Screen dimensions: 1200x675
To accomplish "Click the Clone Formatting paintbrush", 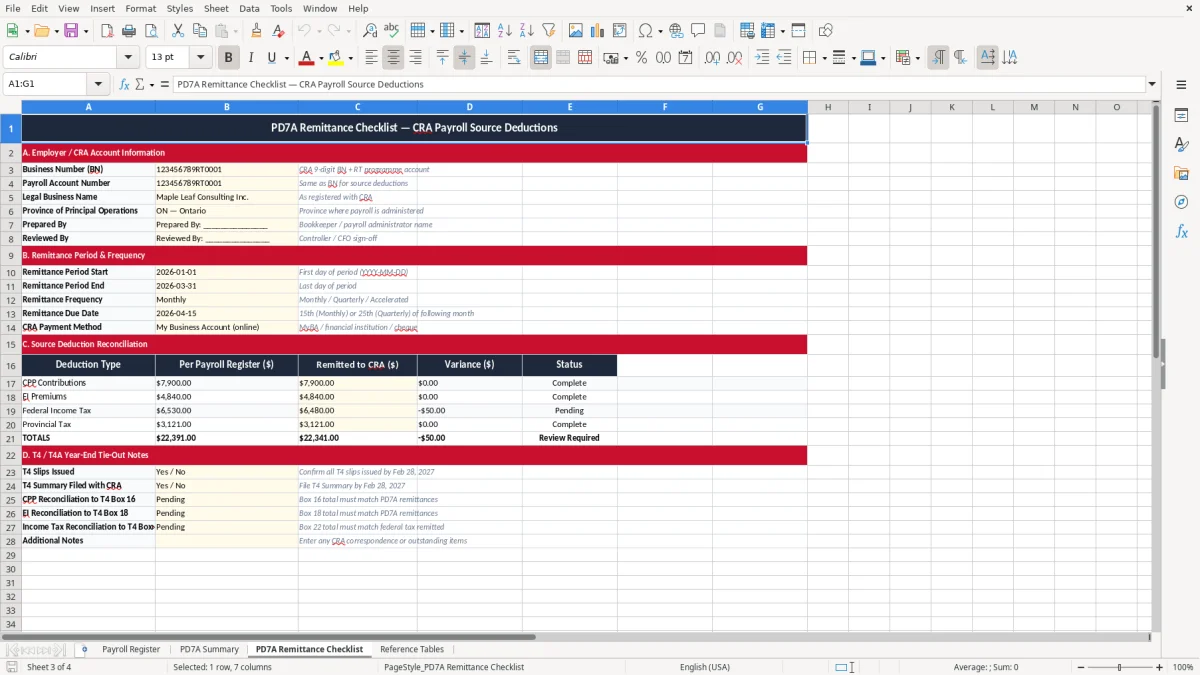I will [256, 31].
